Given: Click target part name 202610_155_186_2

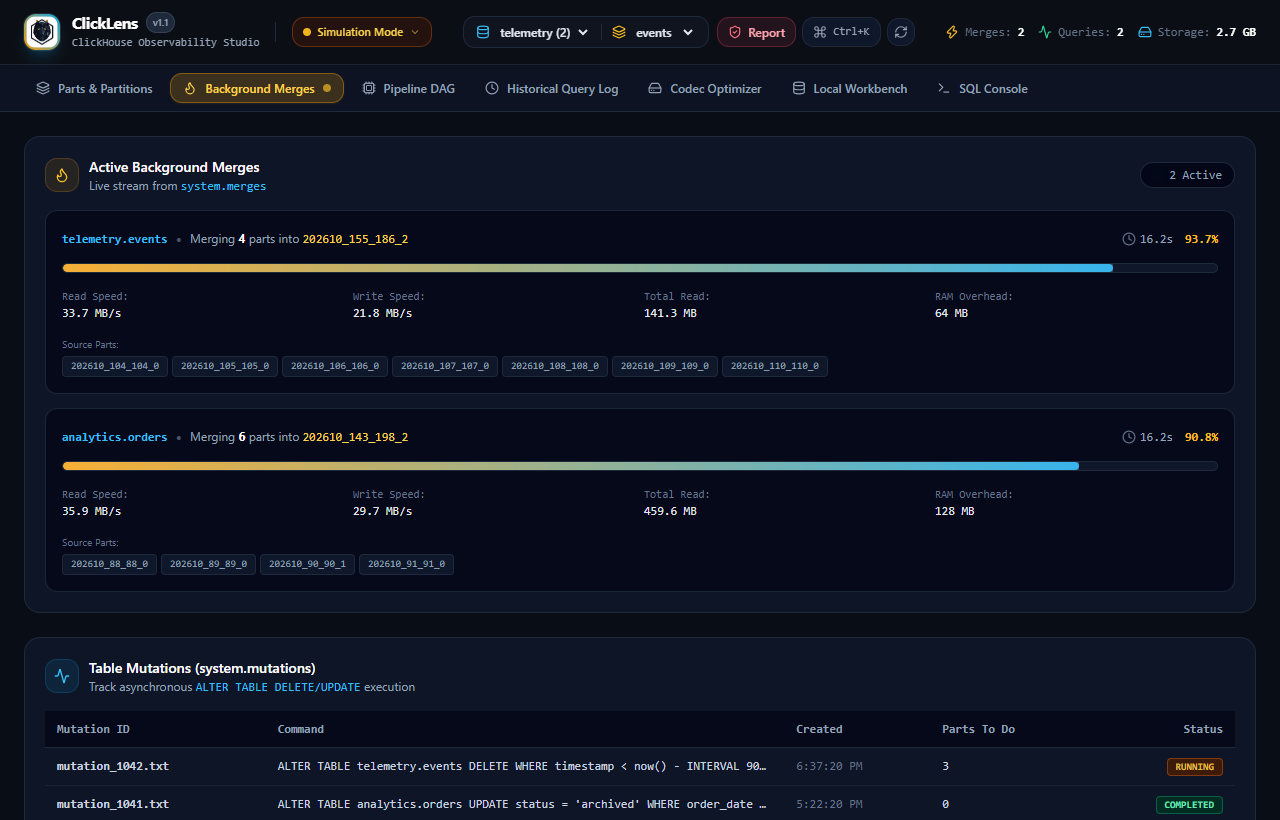Looking at the screenshot, I should coord(355,239).
